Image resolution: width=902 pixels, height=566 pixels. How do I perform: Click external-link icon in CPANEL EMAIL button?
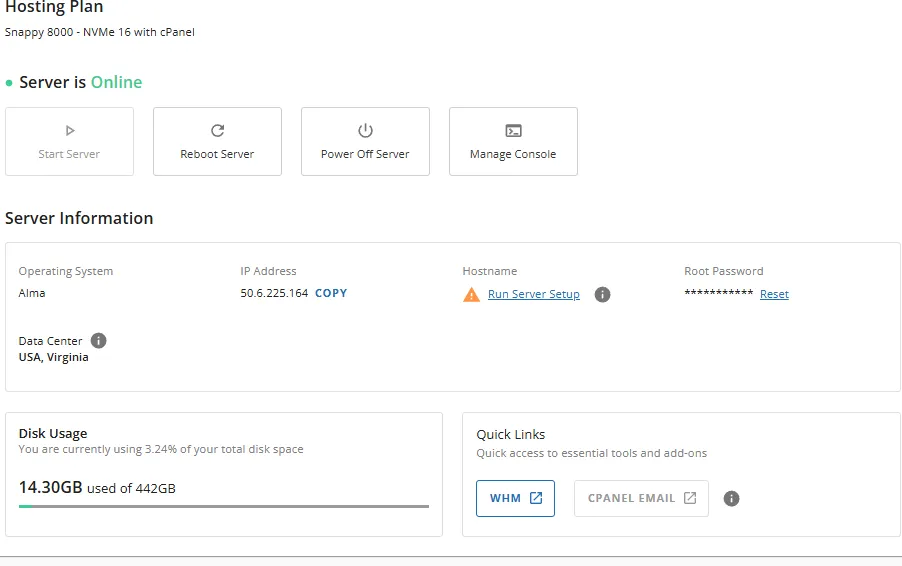pyautogui.click(x=690, y=498)
